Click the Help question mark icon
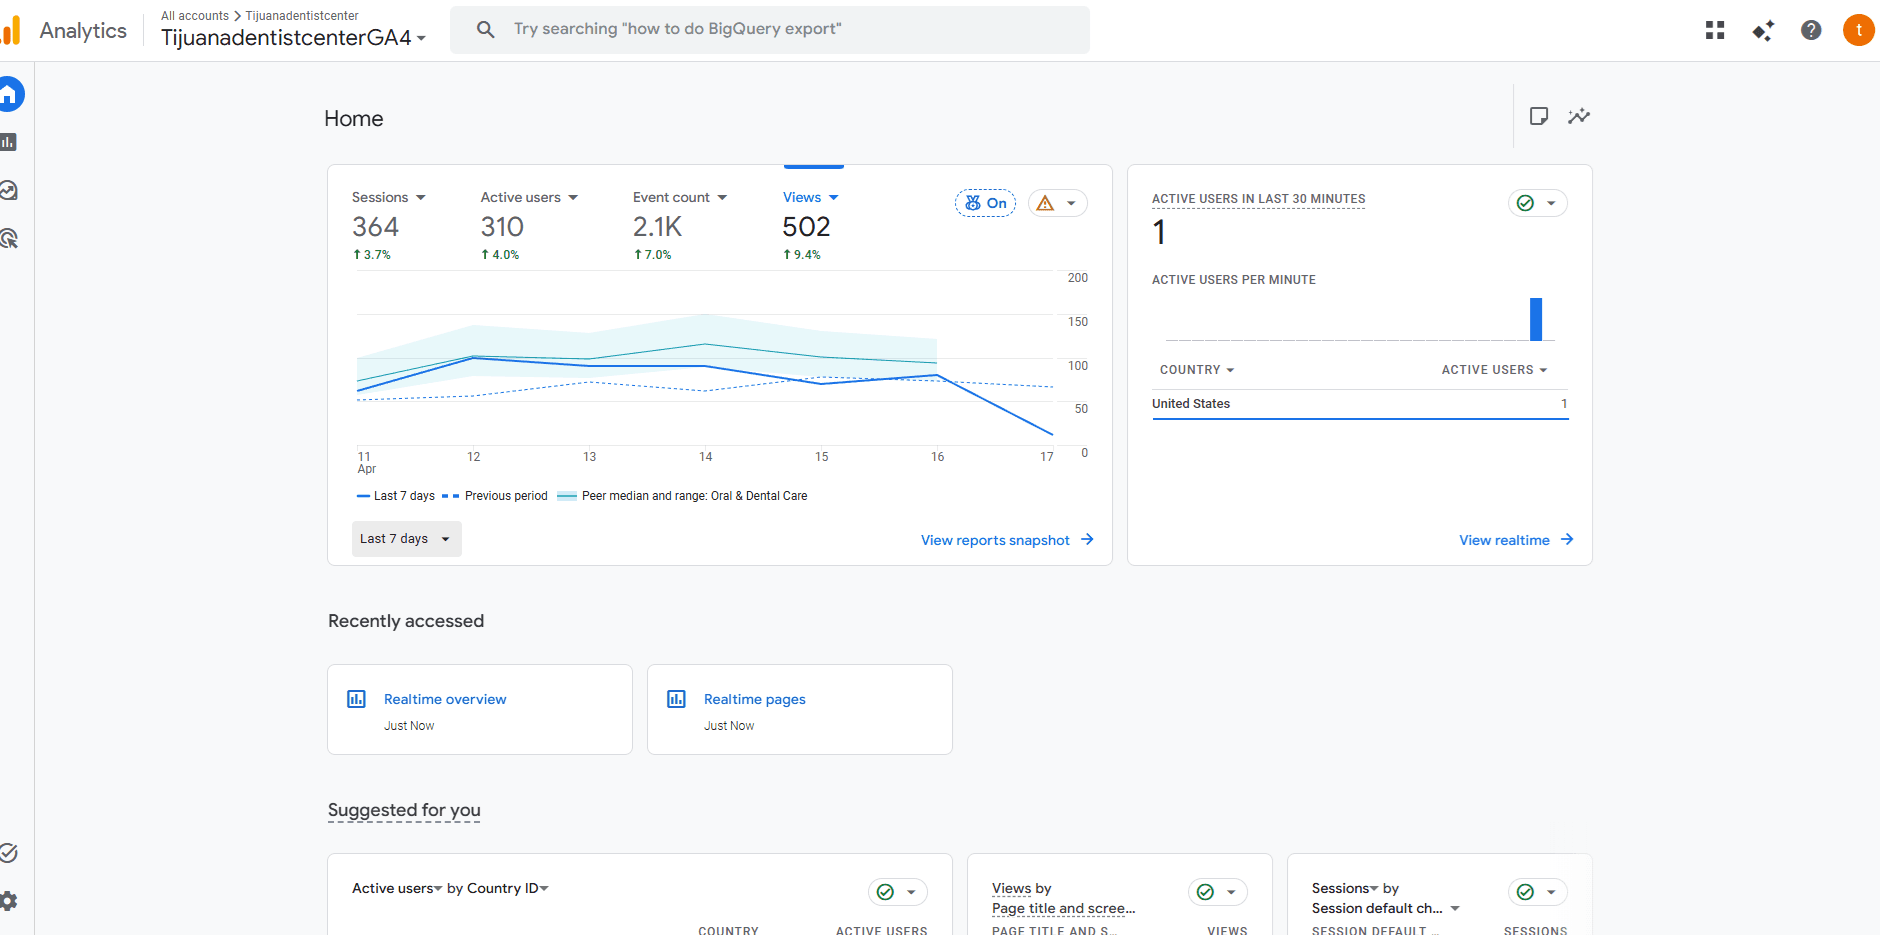Image resolution: width=1880 pixels, height=935 pixels. pyautogui.click(x=1810, y=30)
